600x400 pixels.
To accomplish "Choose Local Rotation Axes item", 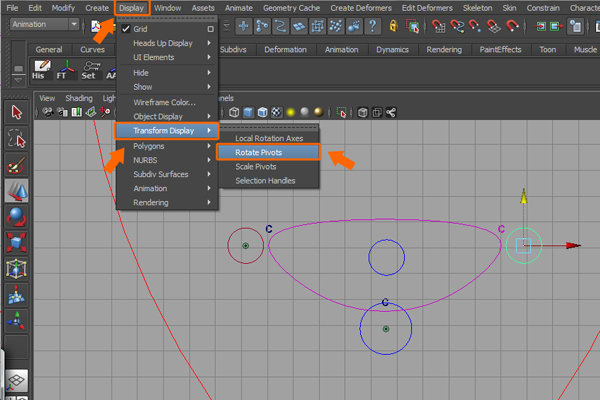I will pyautogui.click(x=269, y=138).
